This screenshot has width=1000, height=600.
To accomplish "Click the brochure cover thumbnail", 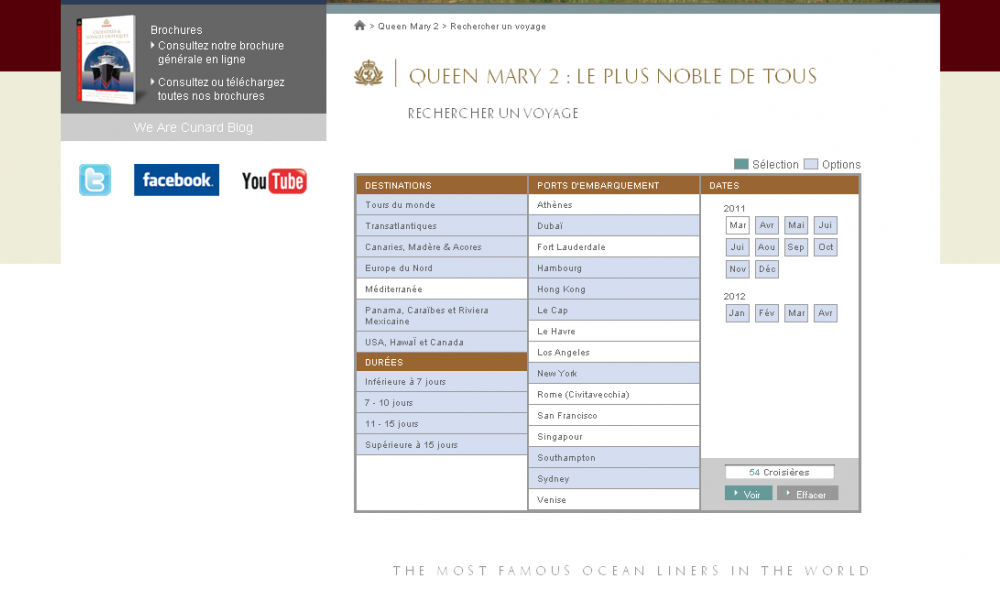I will pyautogui.click(x=107, y=58).
